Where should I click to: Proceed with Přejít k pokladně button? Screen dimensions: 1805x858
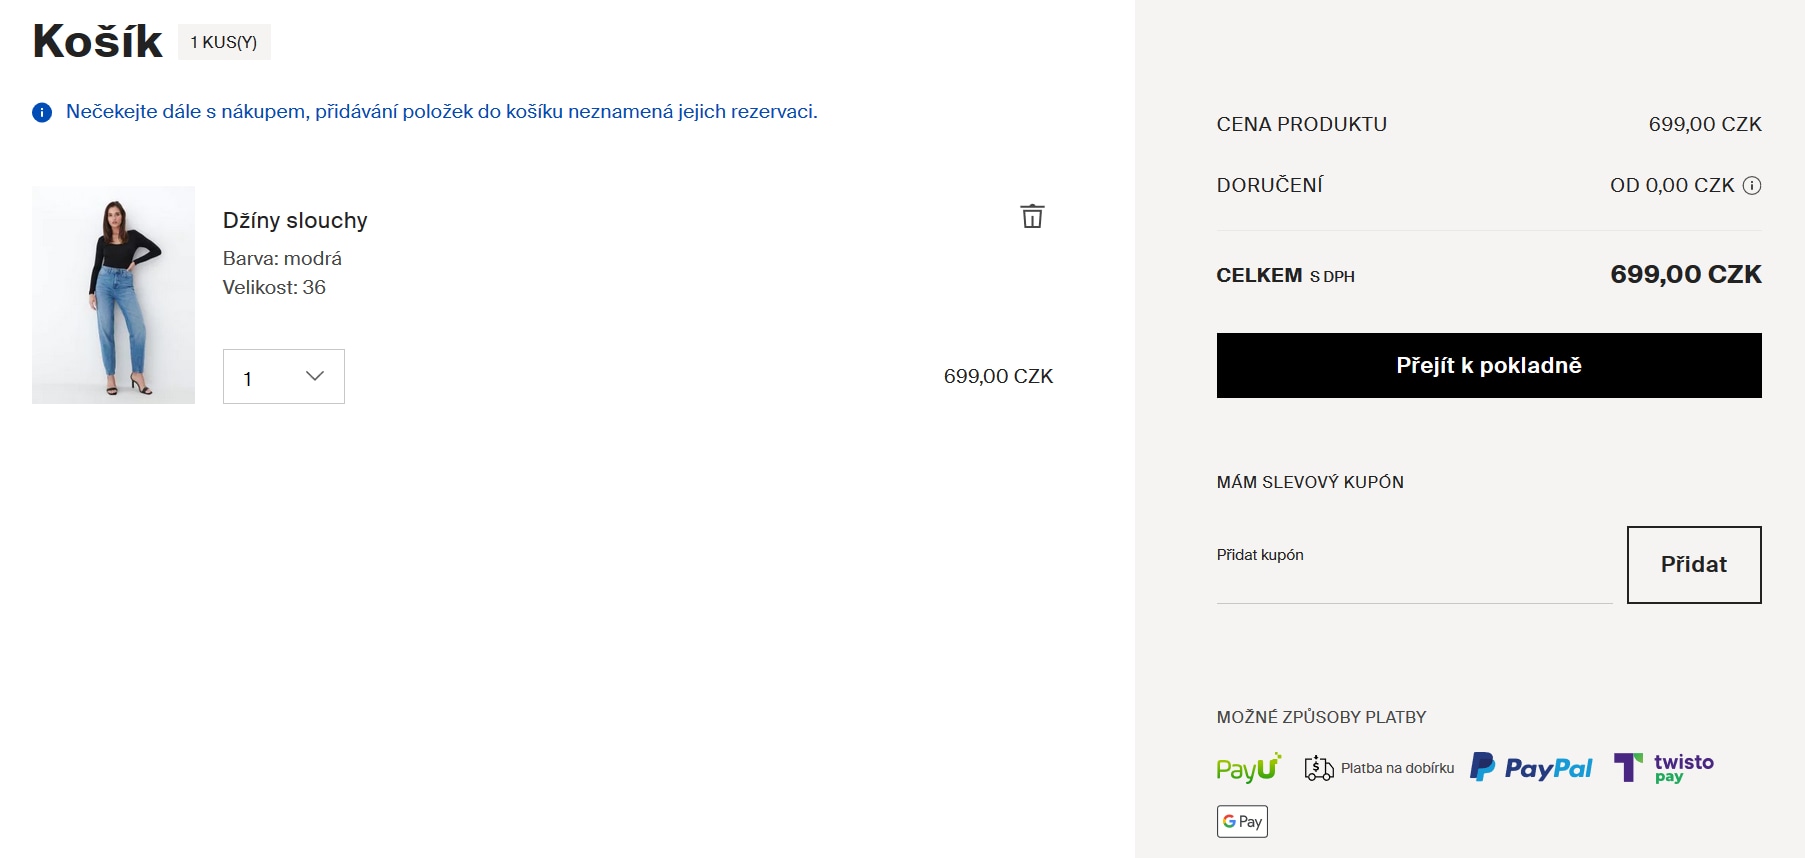click(1489, 365)
